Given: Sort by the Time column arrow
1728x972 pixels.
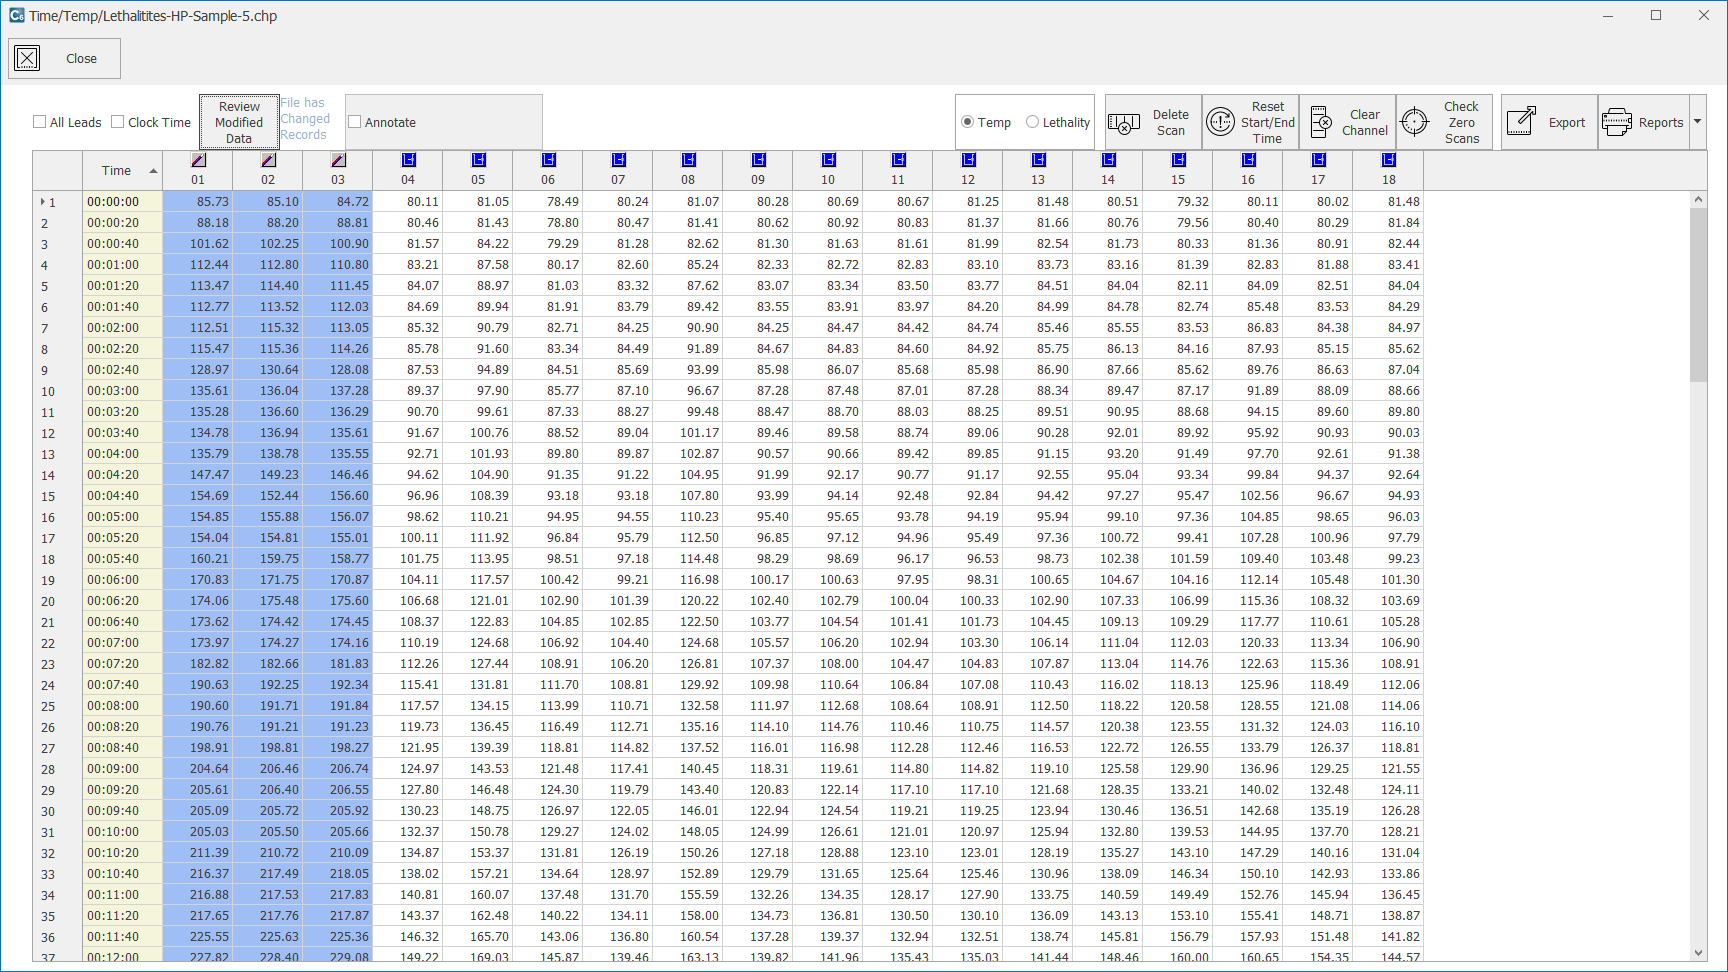Looking at the screenshot, I should tap(153, 171).
